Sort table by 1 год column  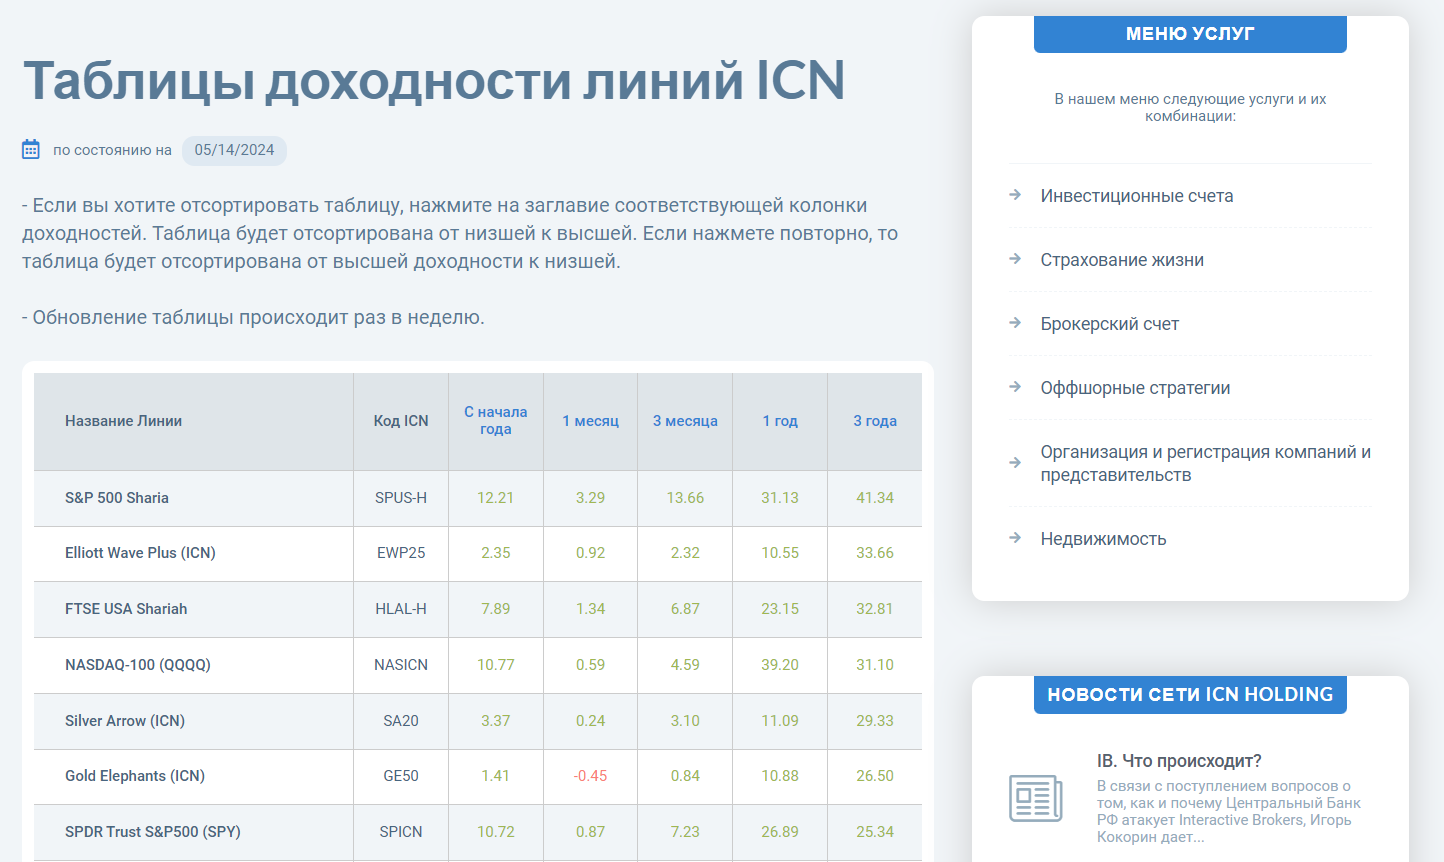tap(780, 421)
